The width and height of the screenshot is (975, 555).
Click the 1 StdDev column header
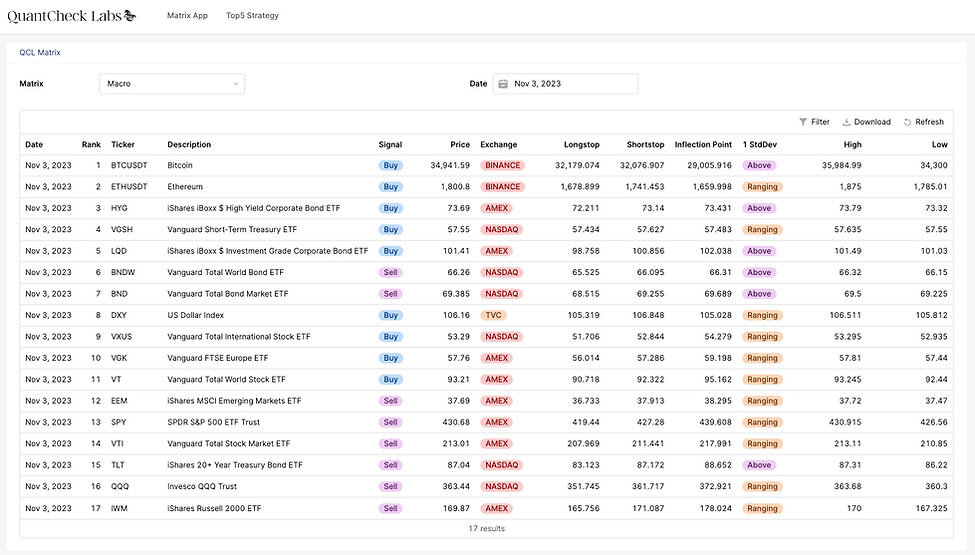pyautogui.click(x=760, y=144)
